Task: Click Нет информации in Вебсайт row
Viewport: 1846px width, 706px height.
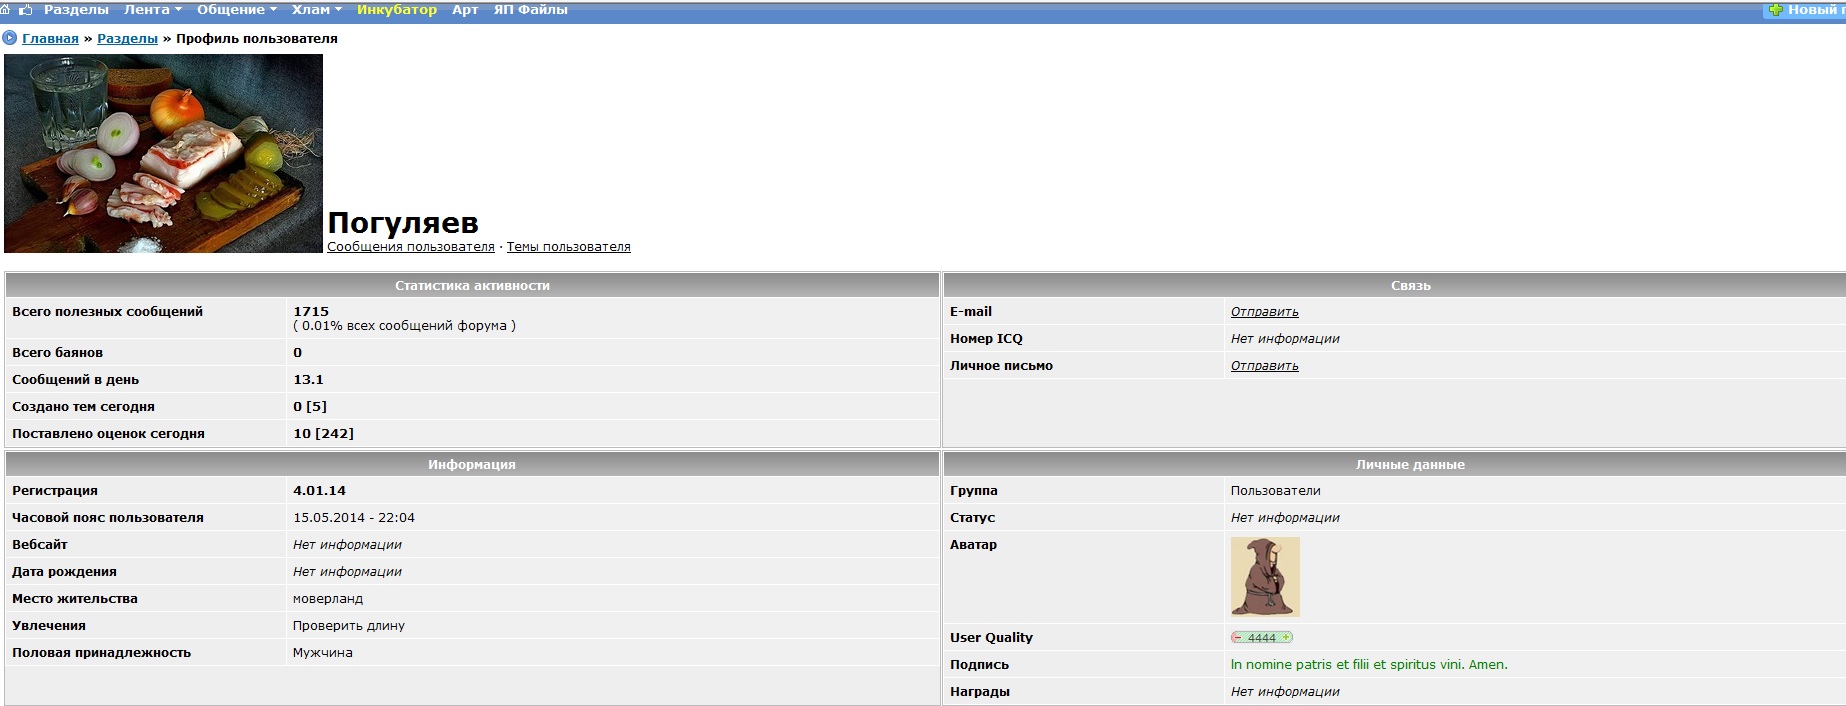Action: 347,545
